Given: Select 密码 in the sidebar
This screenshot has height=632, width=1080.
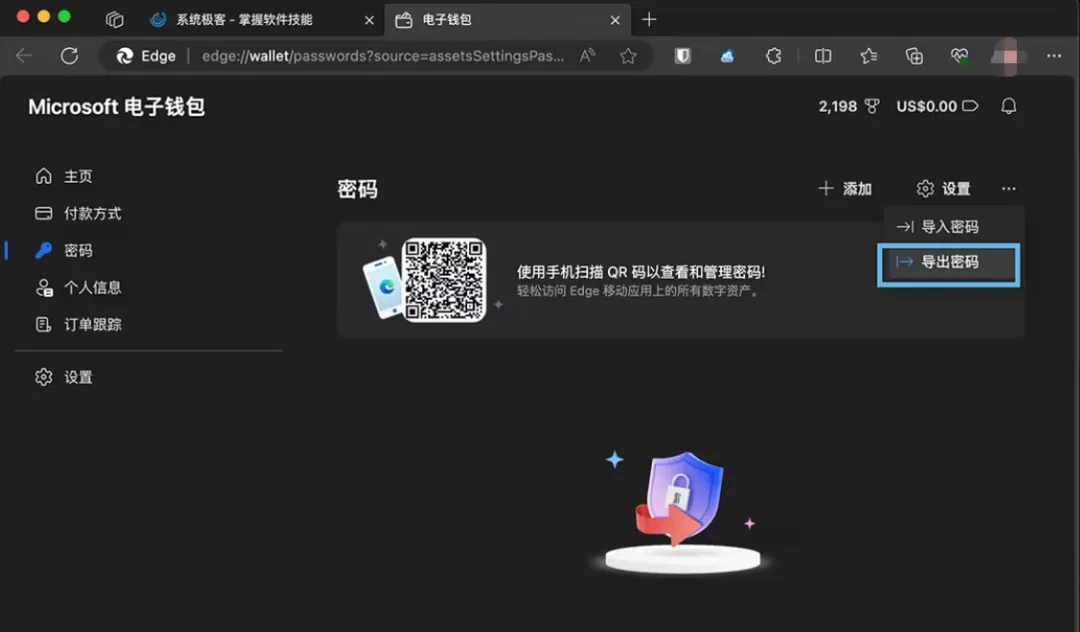Looking at the screenshot, I should [x=63, y=251].
